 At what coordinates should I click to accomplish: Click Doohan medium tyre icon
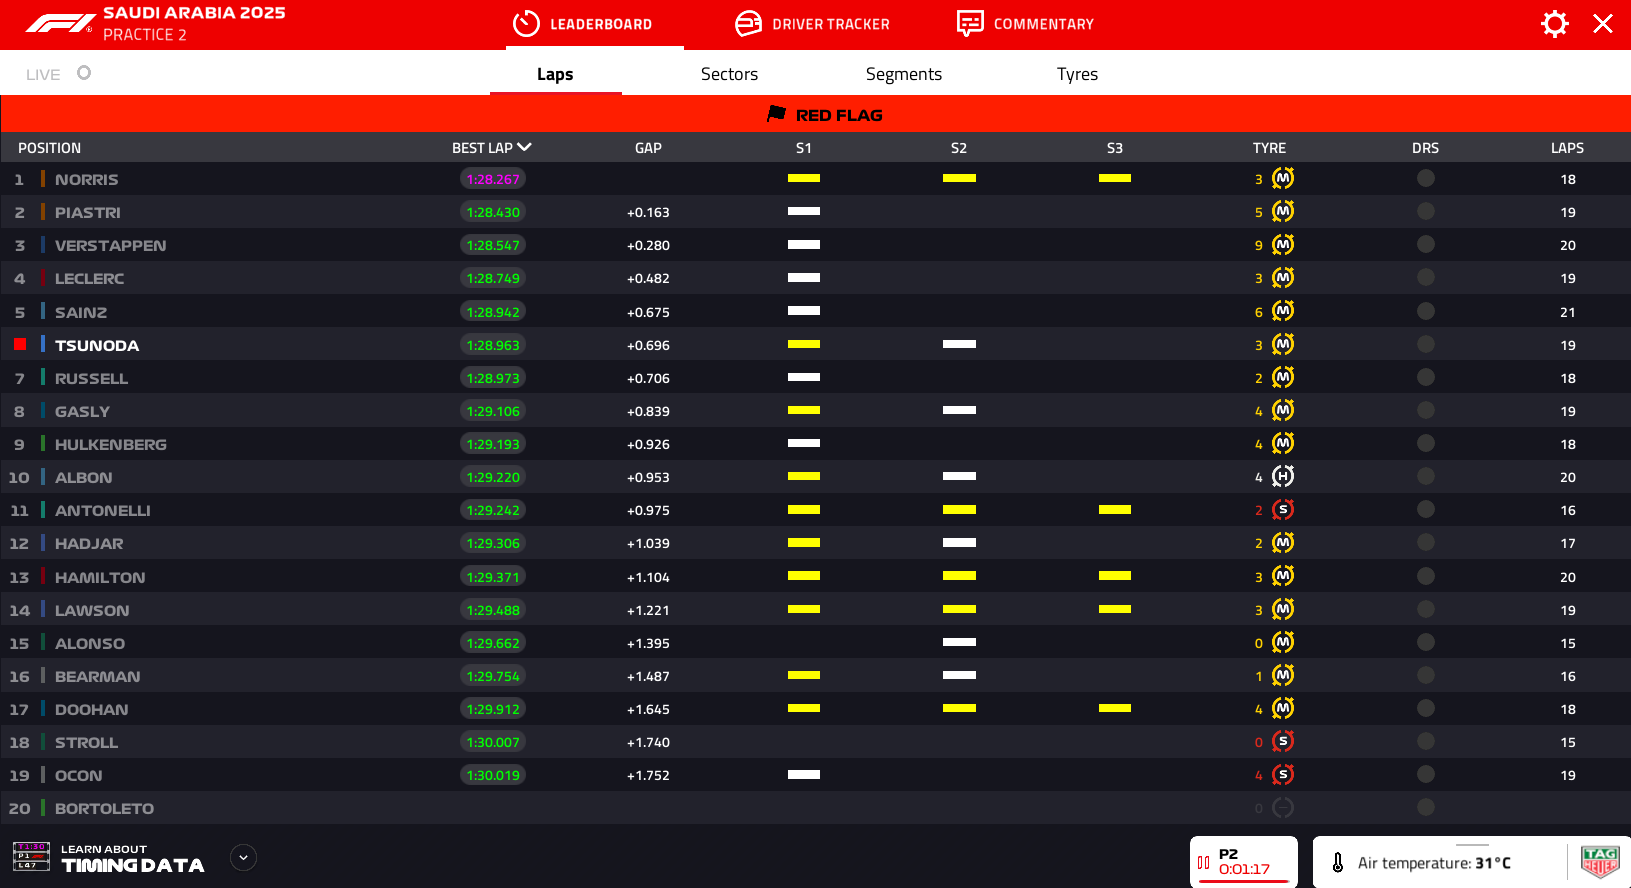pyautogui.click(x=1283, y=709)
